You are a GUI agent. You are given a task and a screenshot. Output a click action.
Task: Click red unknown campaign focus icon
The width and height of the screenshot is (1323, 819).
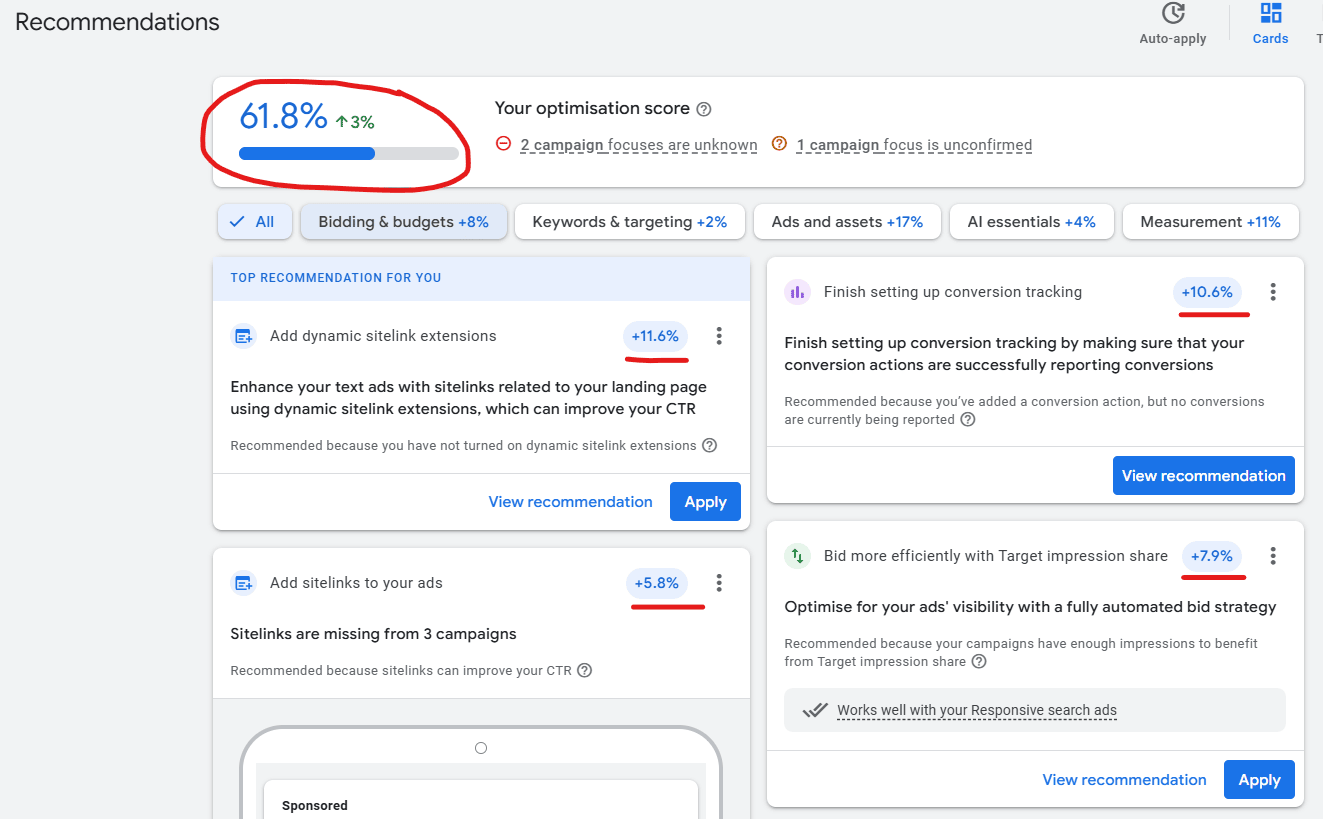click(503, 144)
